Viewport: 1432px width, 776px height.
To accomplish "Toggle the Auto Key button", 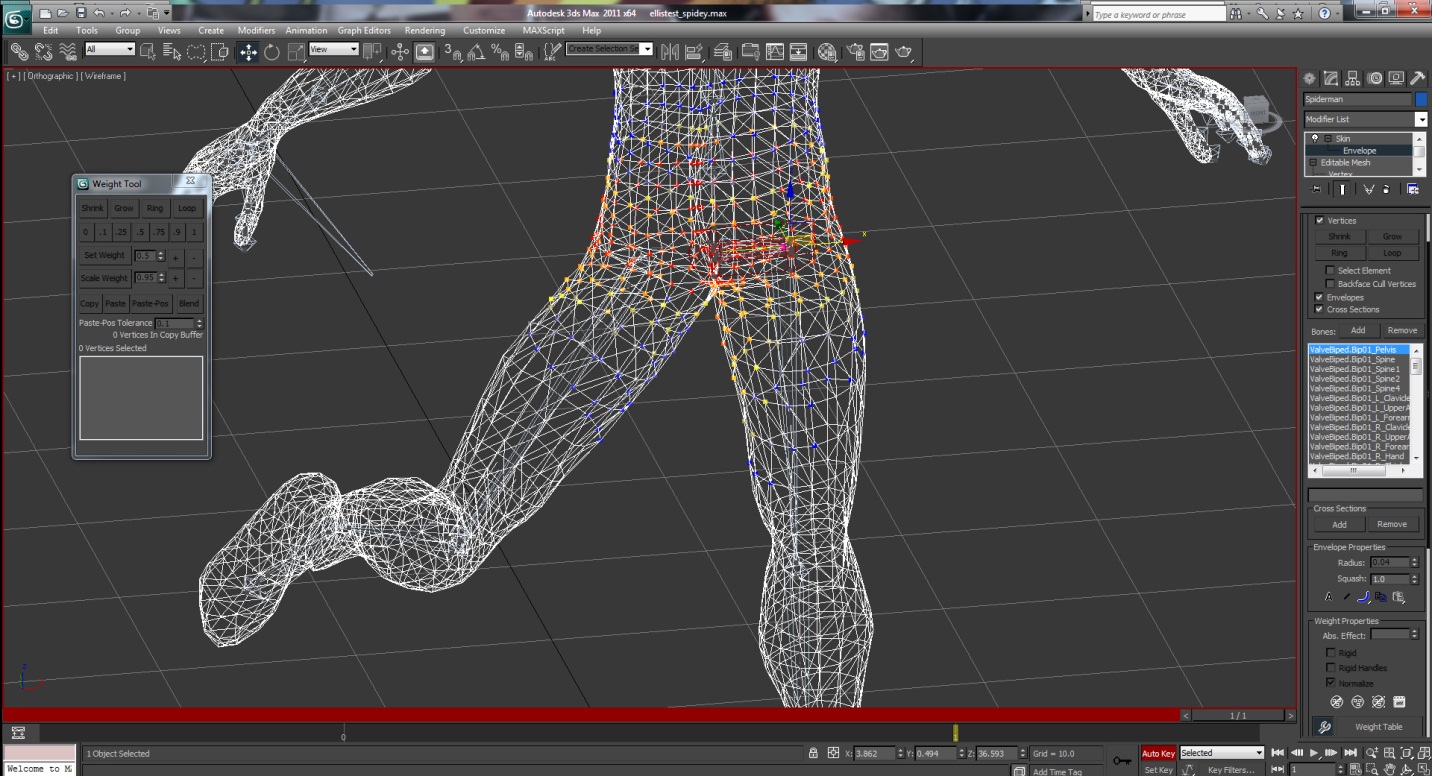I will [x=1158, y=753].
